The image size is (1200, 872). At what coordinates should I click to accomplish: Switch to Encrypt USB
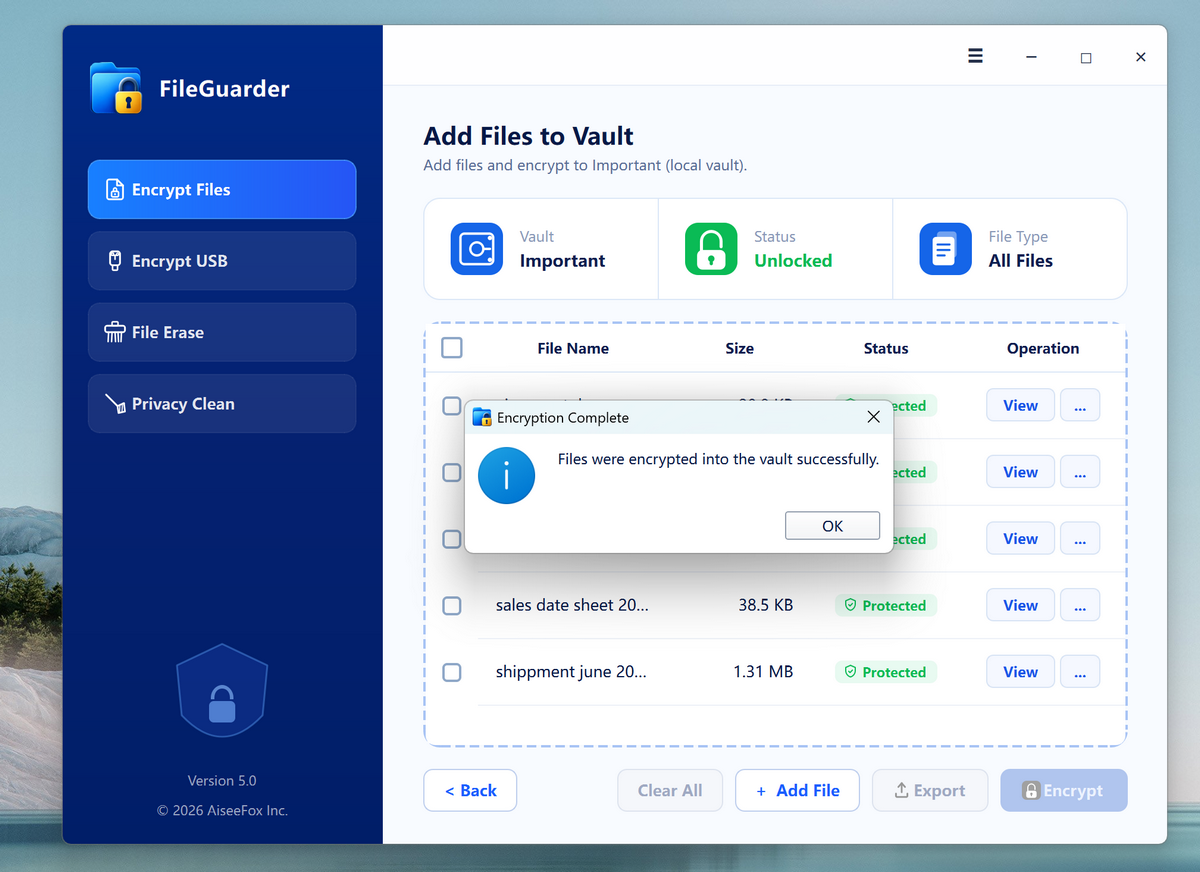coord(222,261)
